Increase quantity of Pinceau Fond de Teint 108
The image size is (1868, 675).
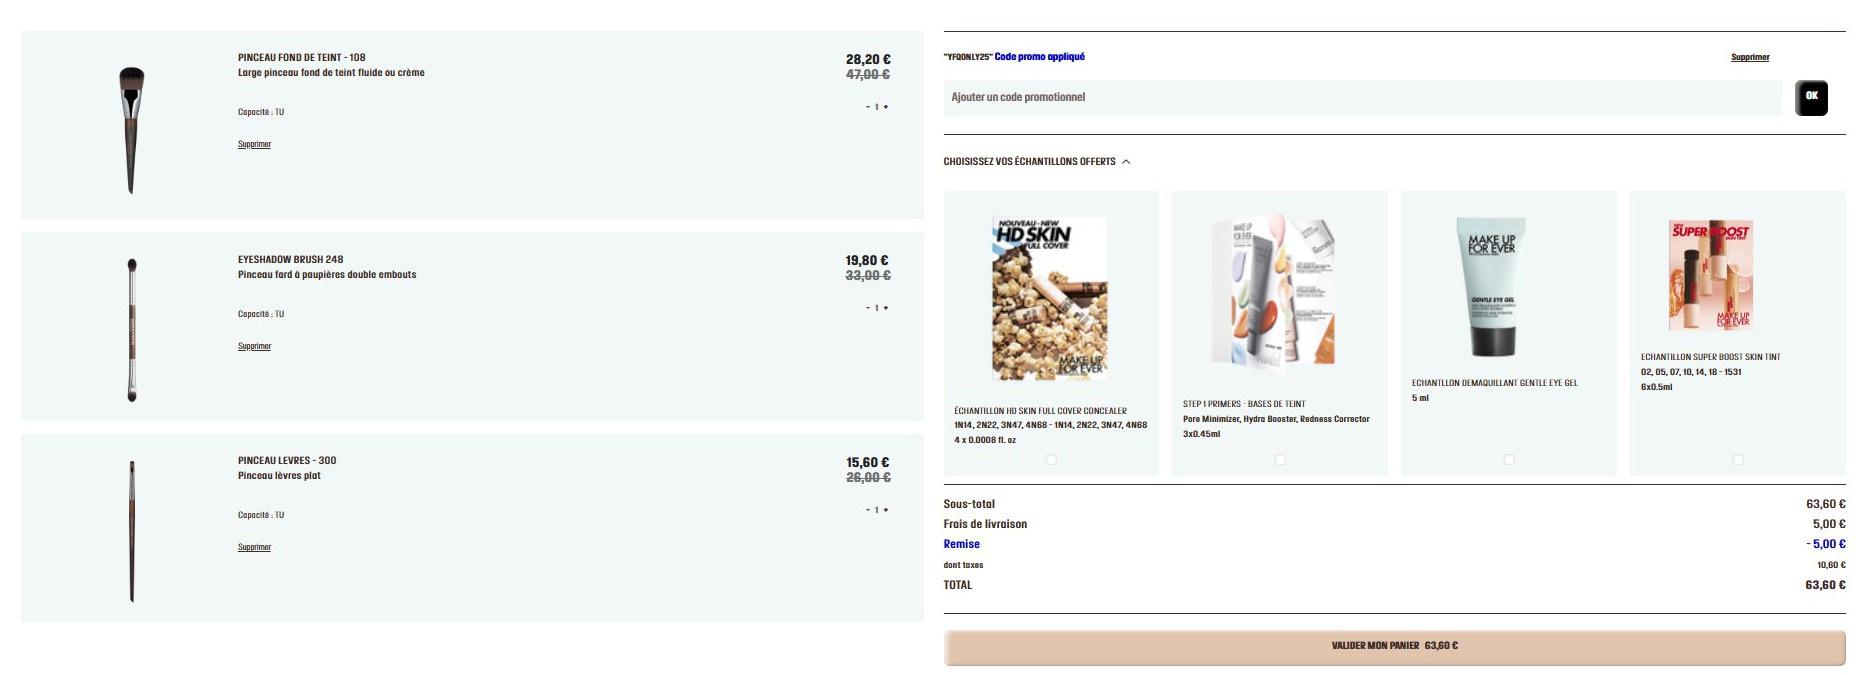click(x=886, y=107)
